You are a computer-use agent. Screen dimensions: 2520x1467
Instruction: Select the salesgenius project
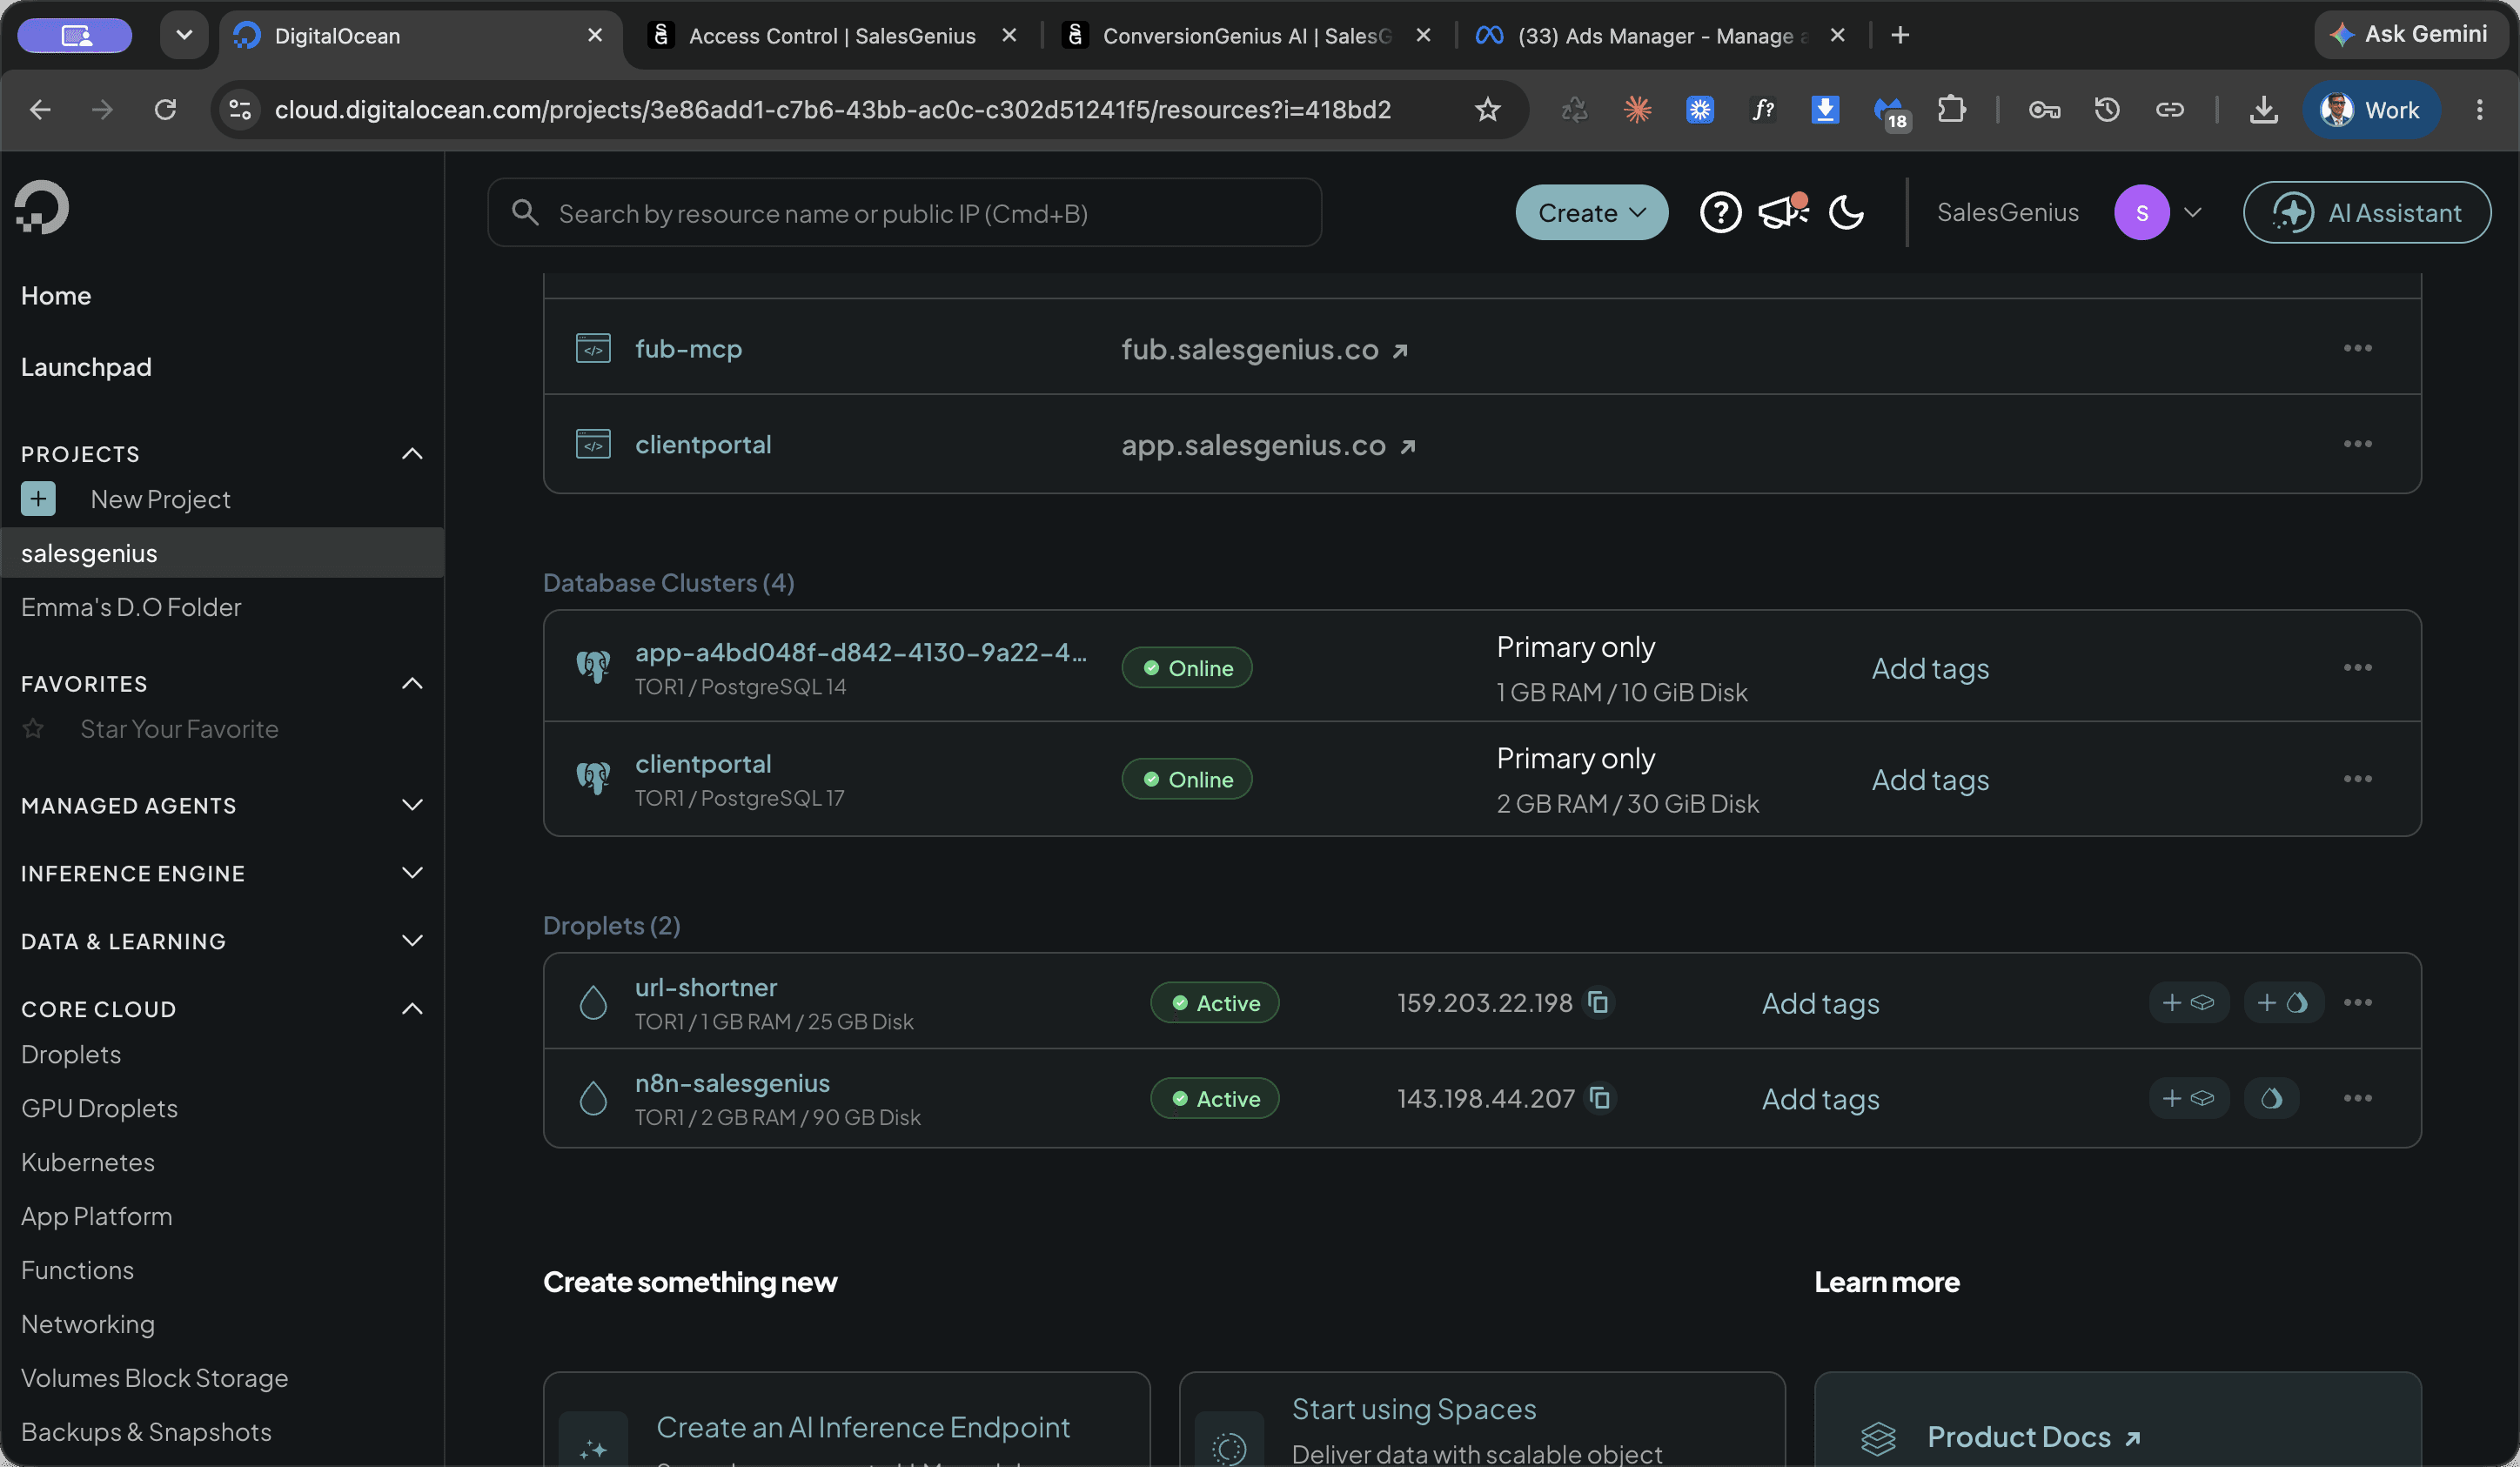pyautogui.click(x=222, y=553)
